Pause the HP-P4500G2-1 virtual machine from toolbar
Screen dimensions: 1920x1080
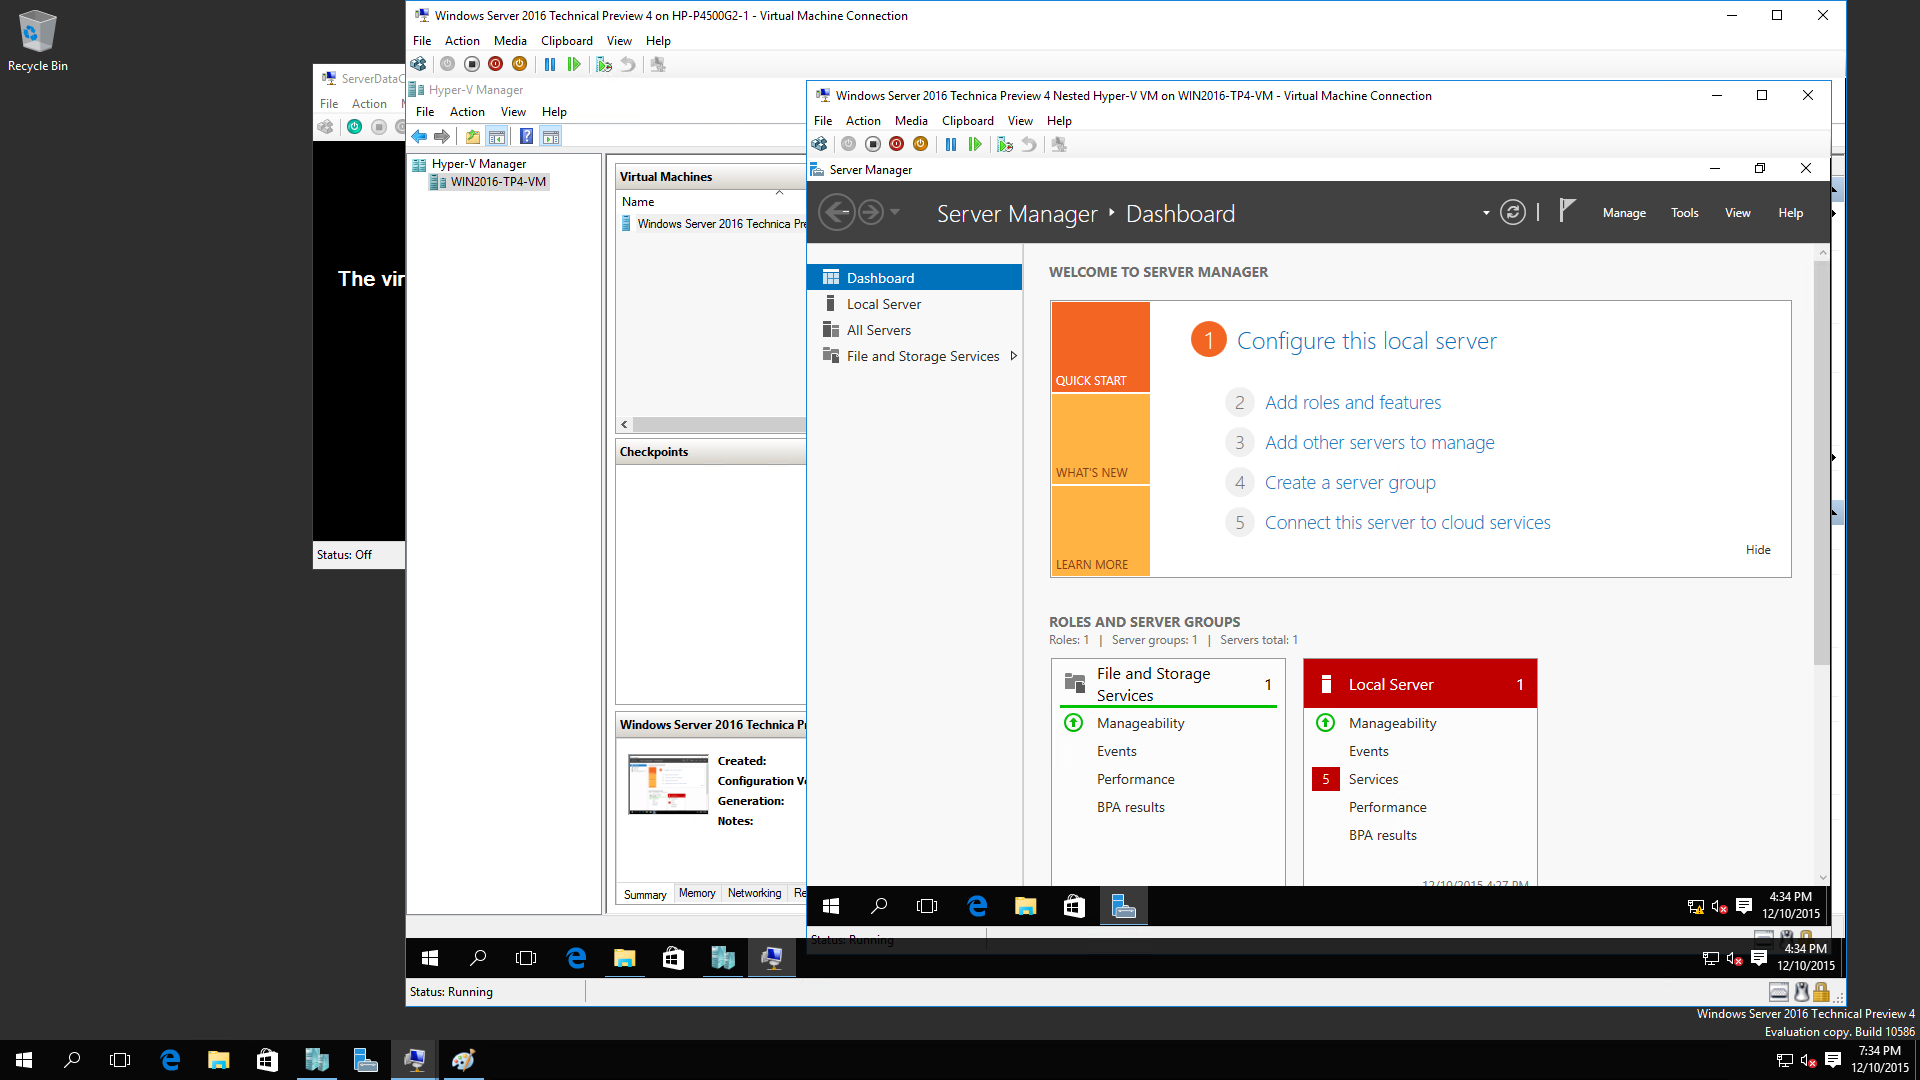[x=550, y=64]
